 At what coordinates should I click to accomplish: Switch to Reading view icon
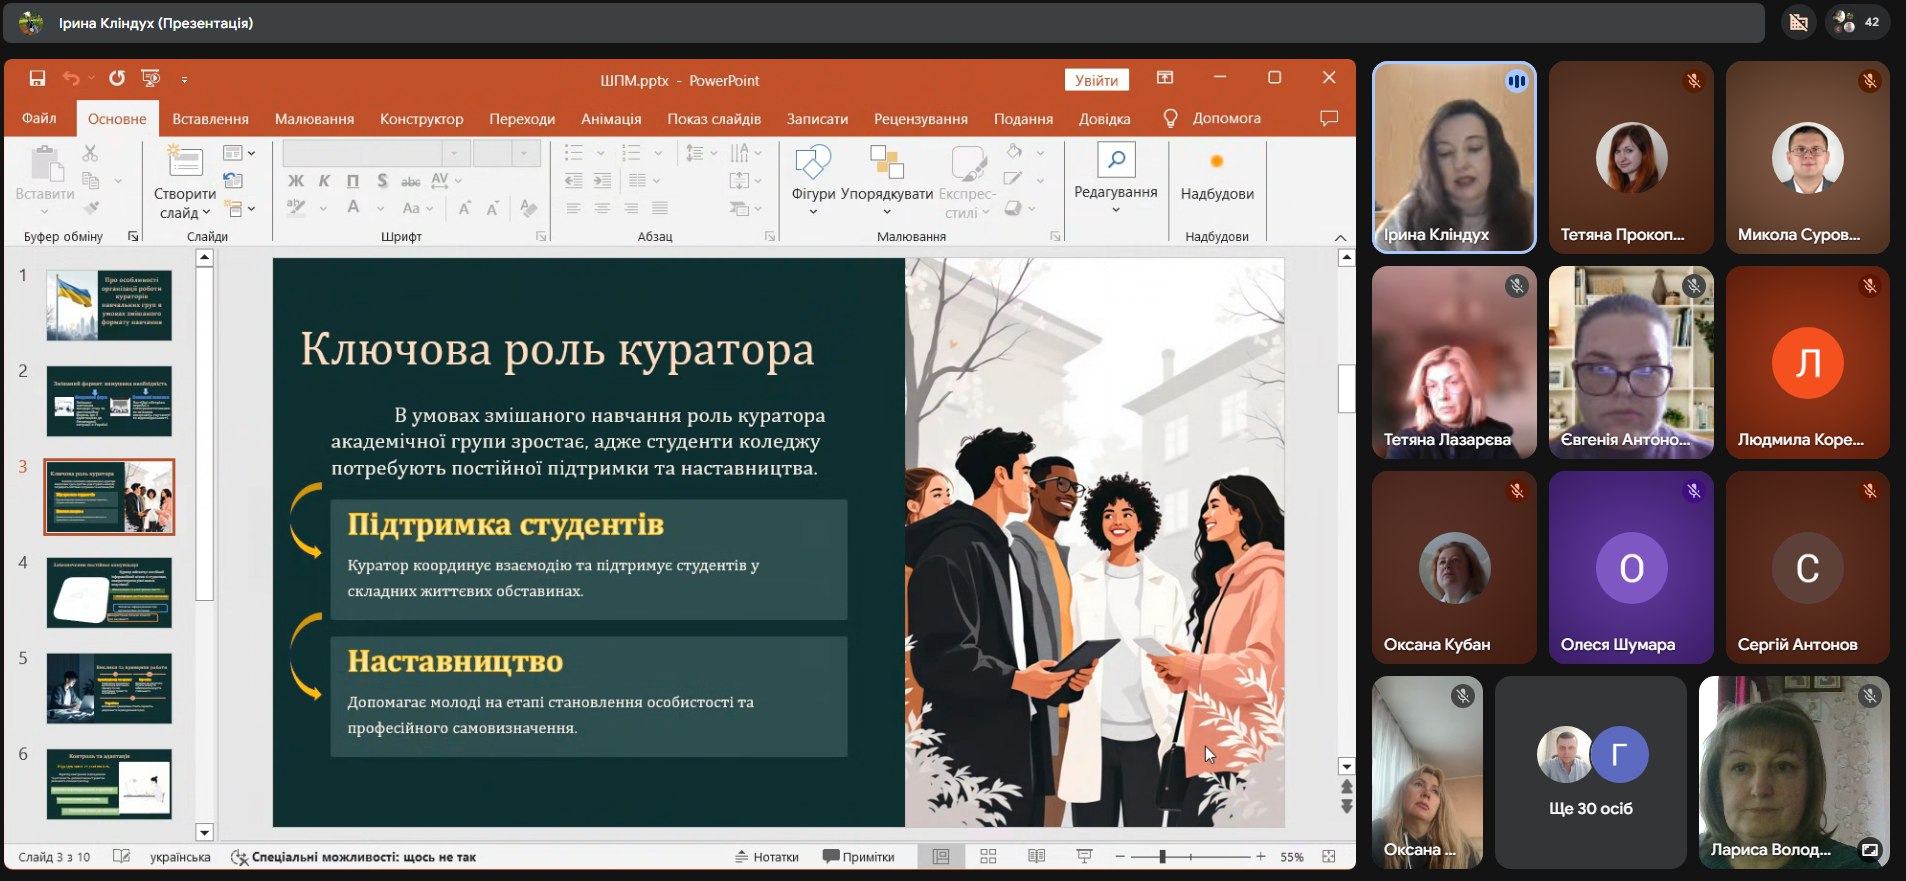[1036, 857]
